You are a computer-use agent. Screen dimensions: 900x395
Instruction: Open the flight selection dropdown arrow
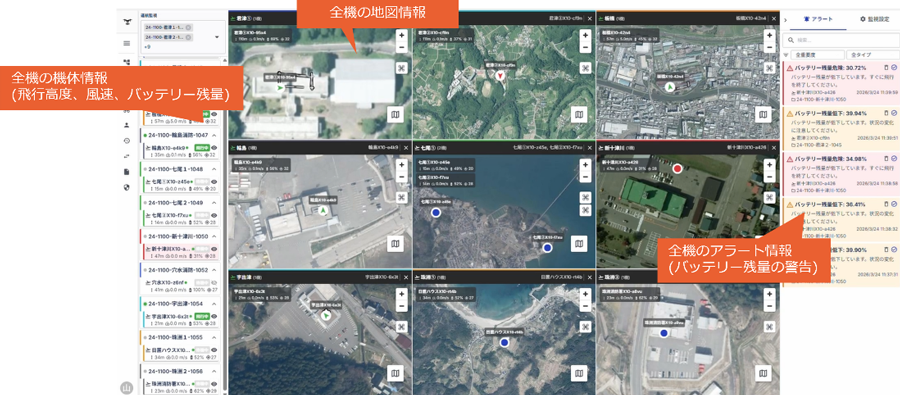(x=217, y=37)
